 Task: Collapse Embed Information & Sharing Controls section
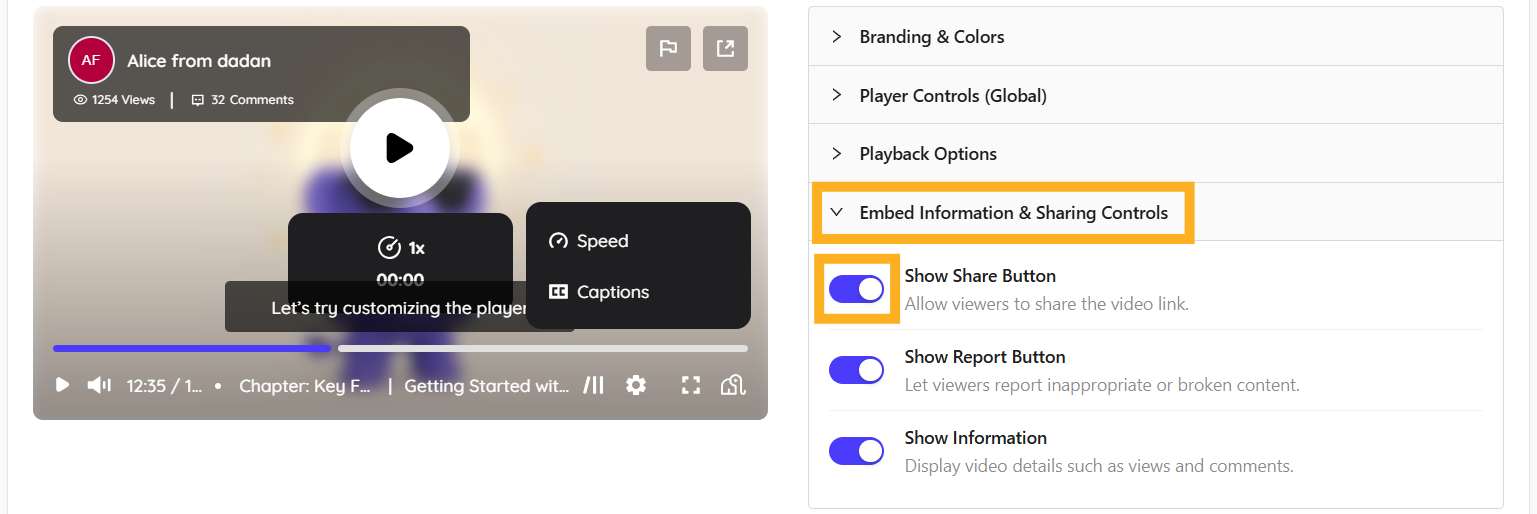pyautogui.click(x=1155, y=212)
